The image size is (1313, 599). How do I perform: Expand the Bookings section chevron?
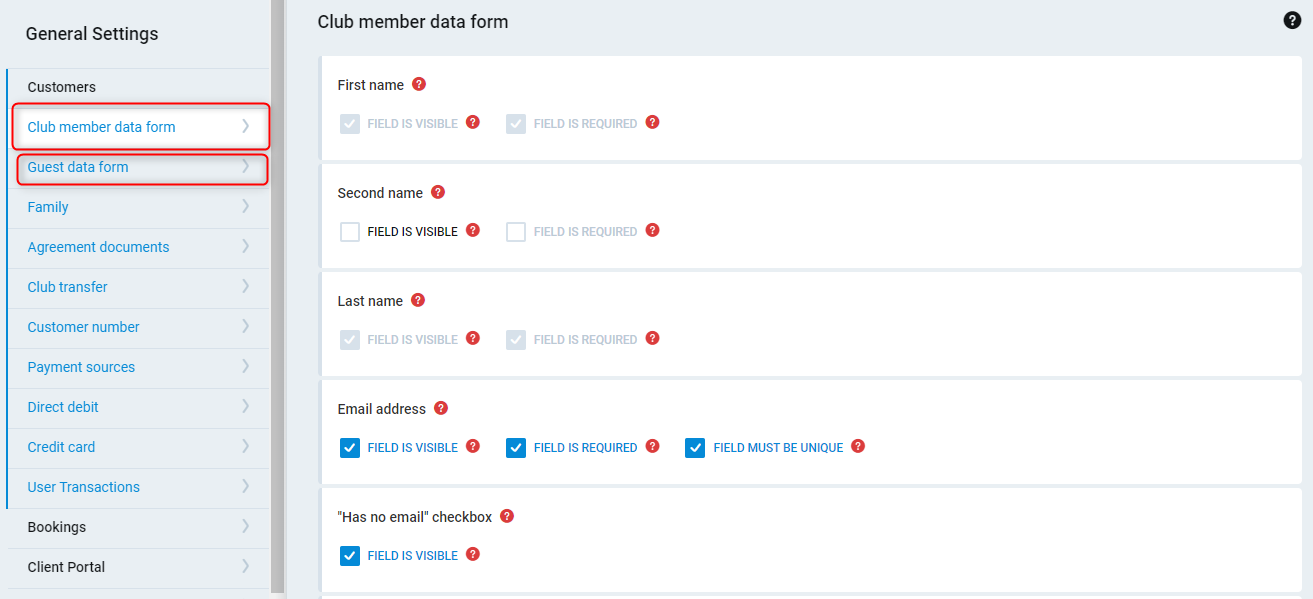tap(245, 526)
